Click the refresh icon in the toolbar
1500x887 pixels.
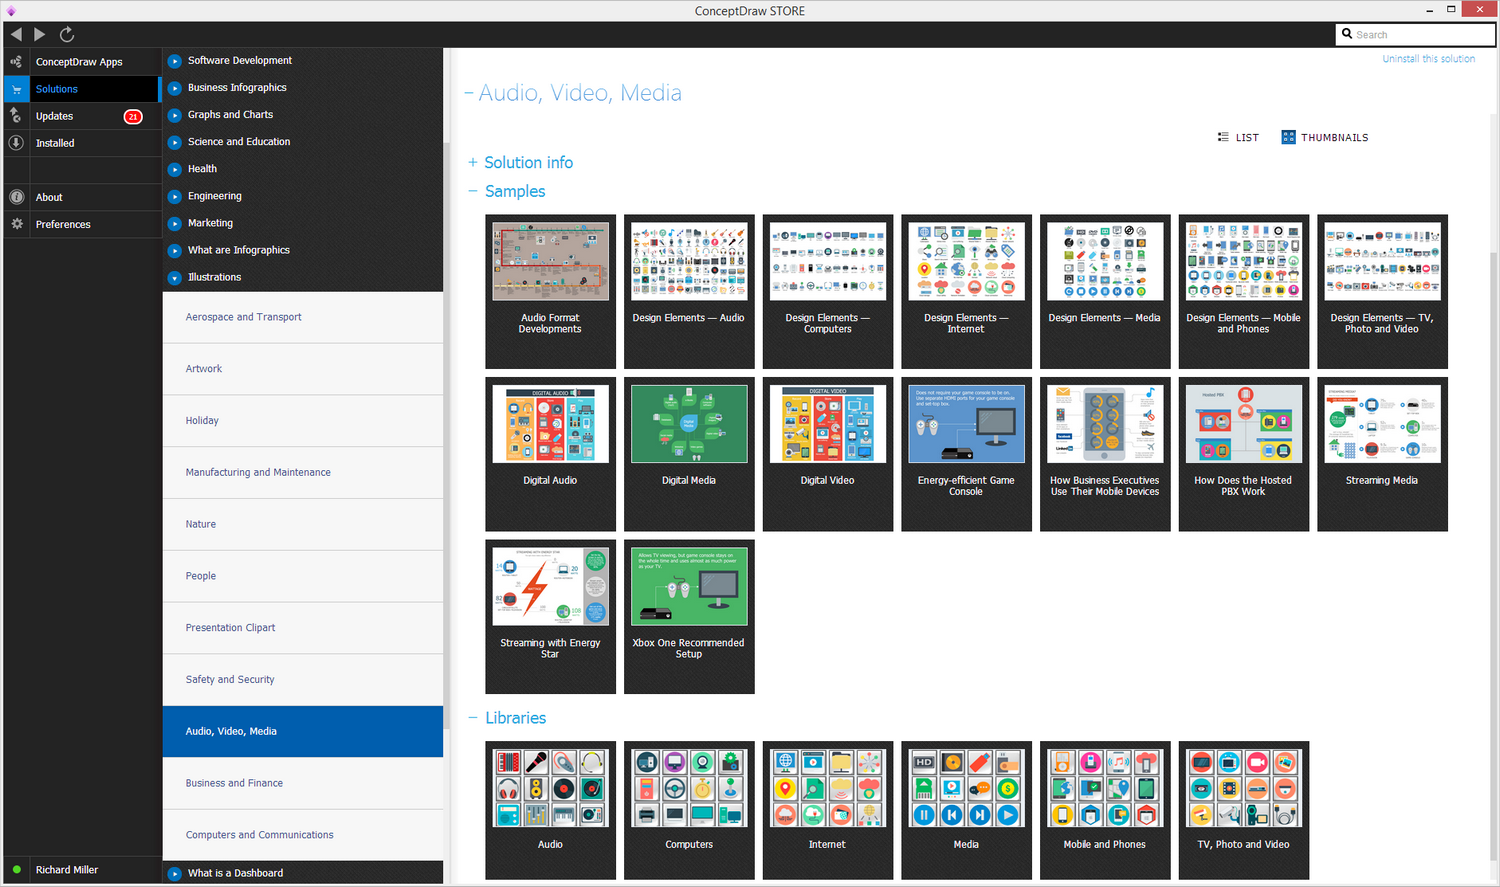(x=67, y=34)
